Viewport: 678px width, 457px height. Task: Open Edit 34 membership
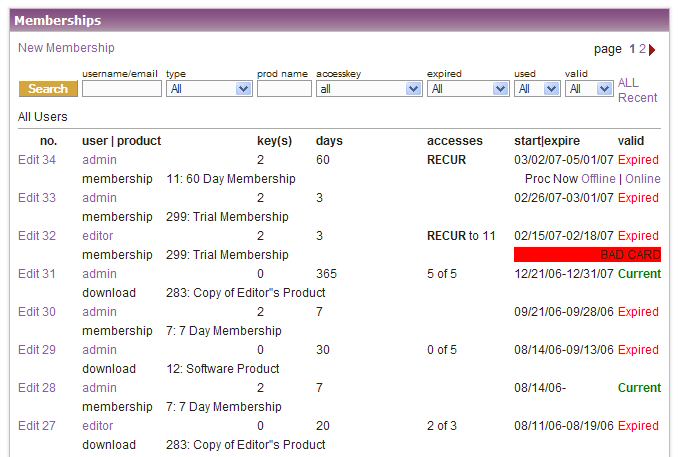coord(37,160)
